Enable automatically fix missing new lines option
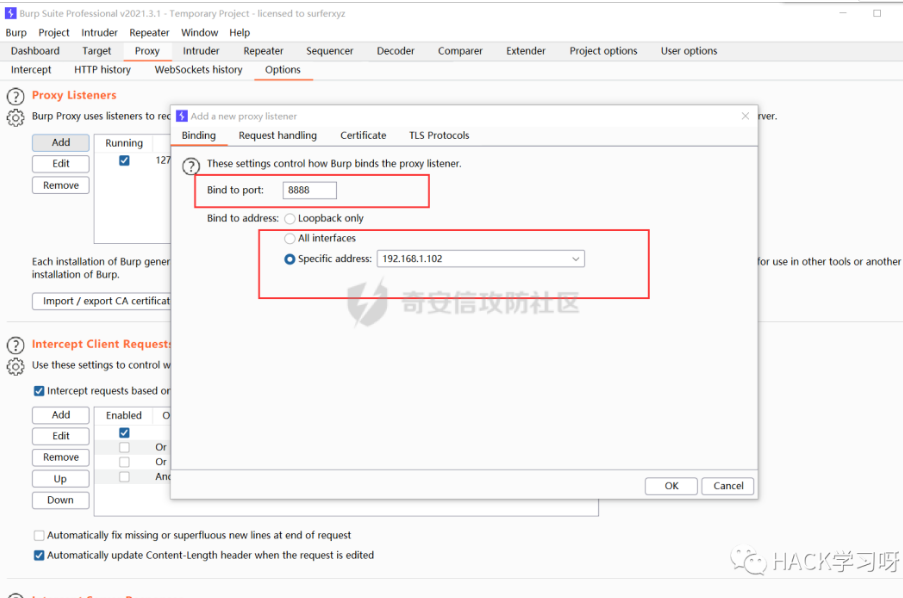This screenshot has height=598, width=903. tap(39, 536)
